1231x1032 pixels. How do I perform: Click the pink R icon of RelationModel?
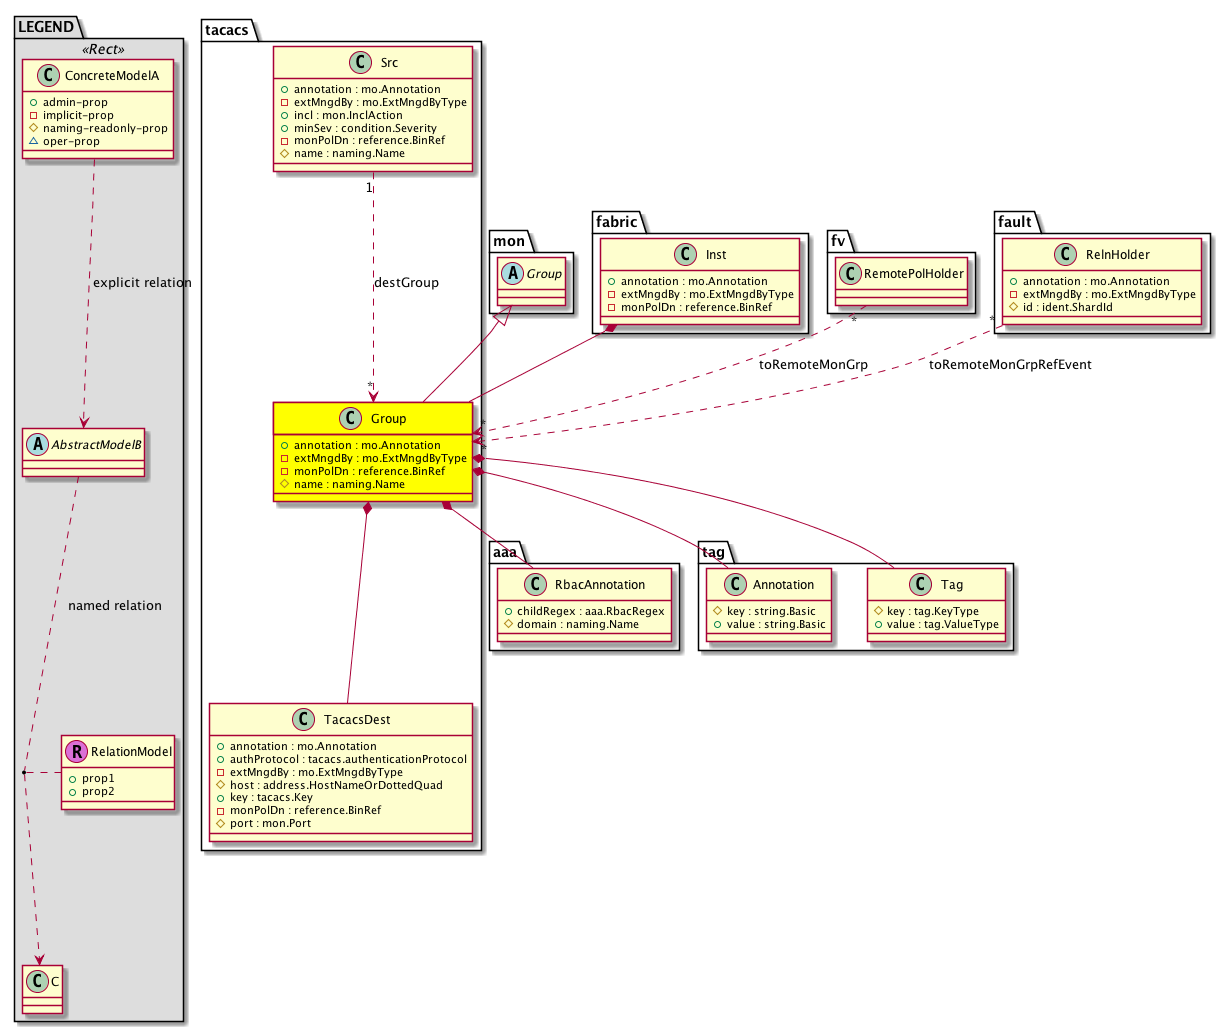point(76,752)
